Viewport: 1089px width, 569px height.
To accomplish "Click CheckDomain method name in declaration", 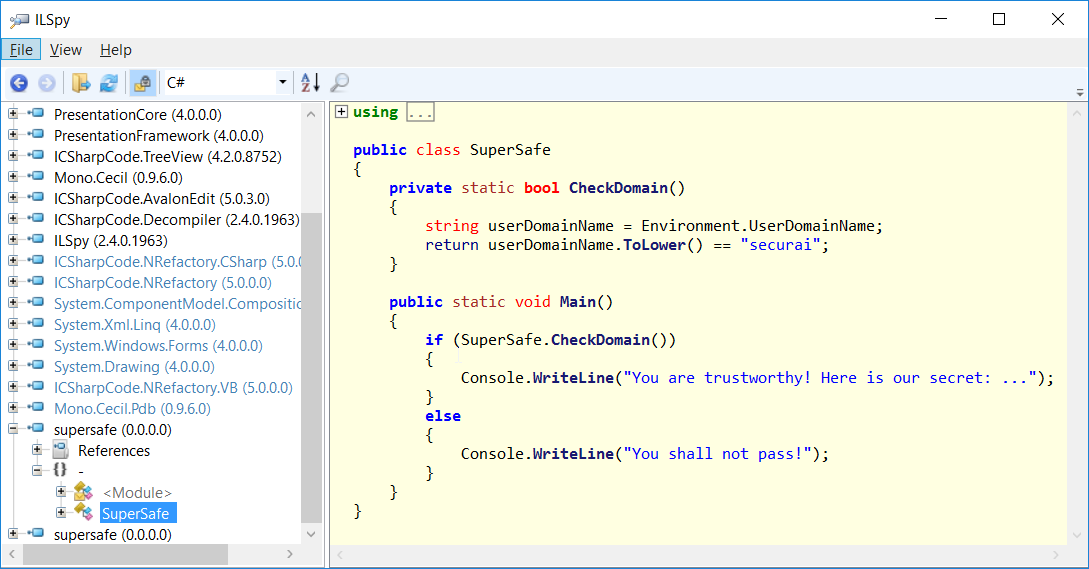I will pyautogui.click(x=618, y=188).
